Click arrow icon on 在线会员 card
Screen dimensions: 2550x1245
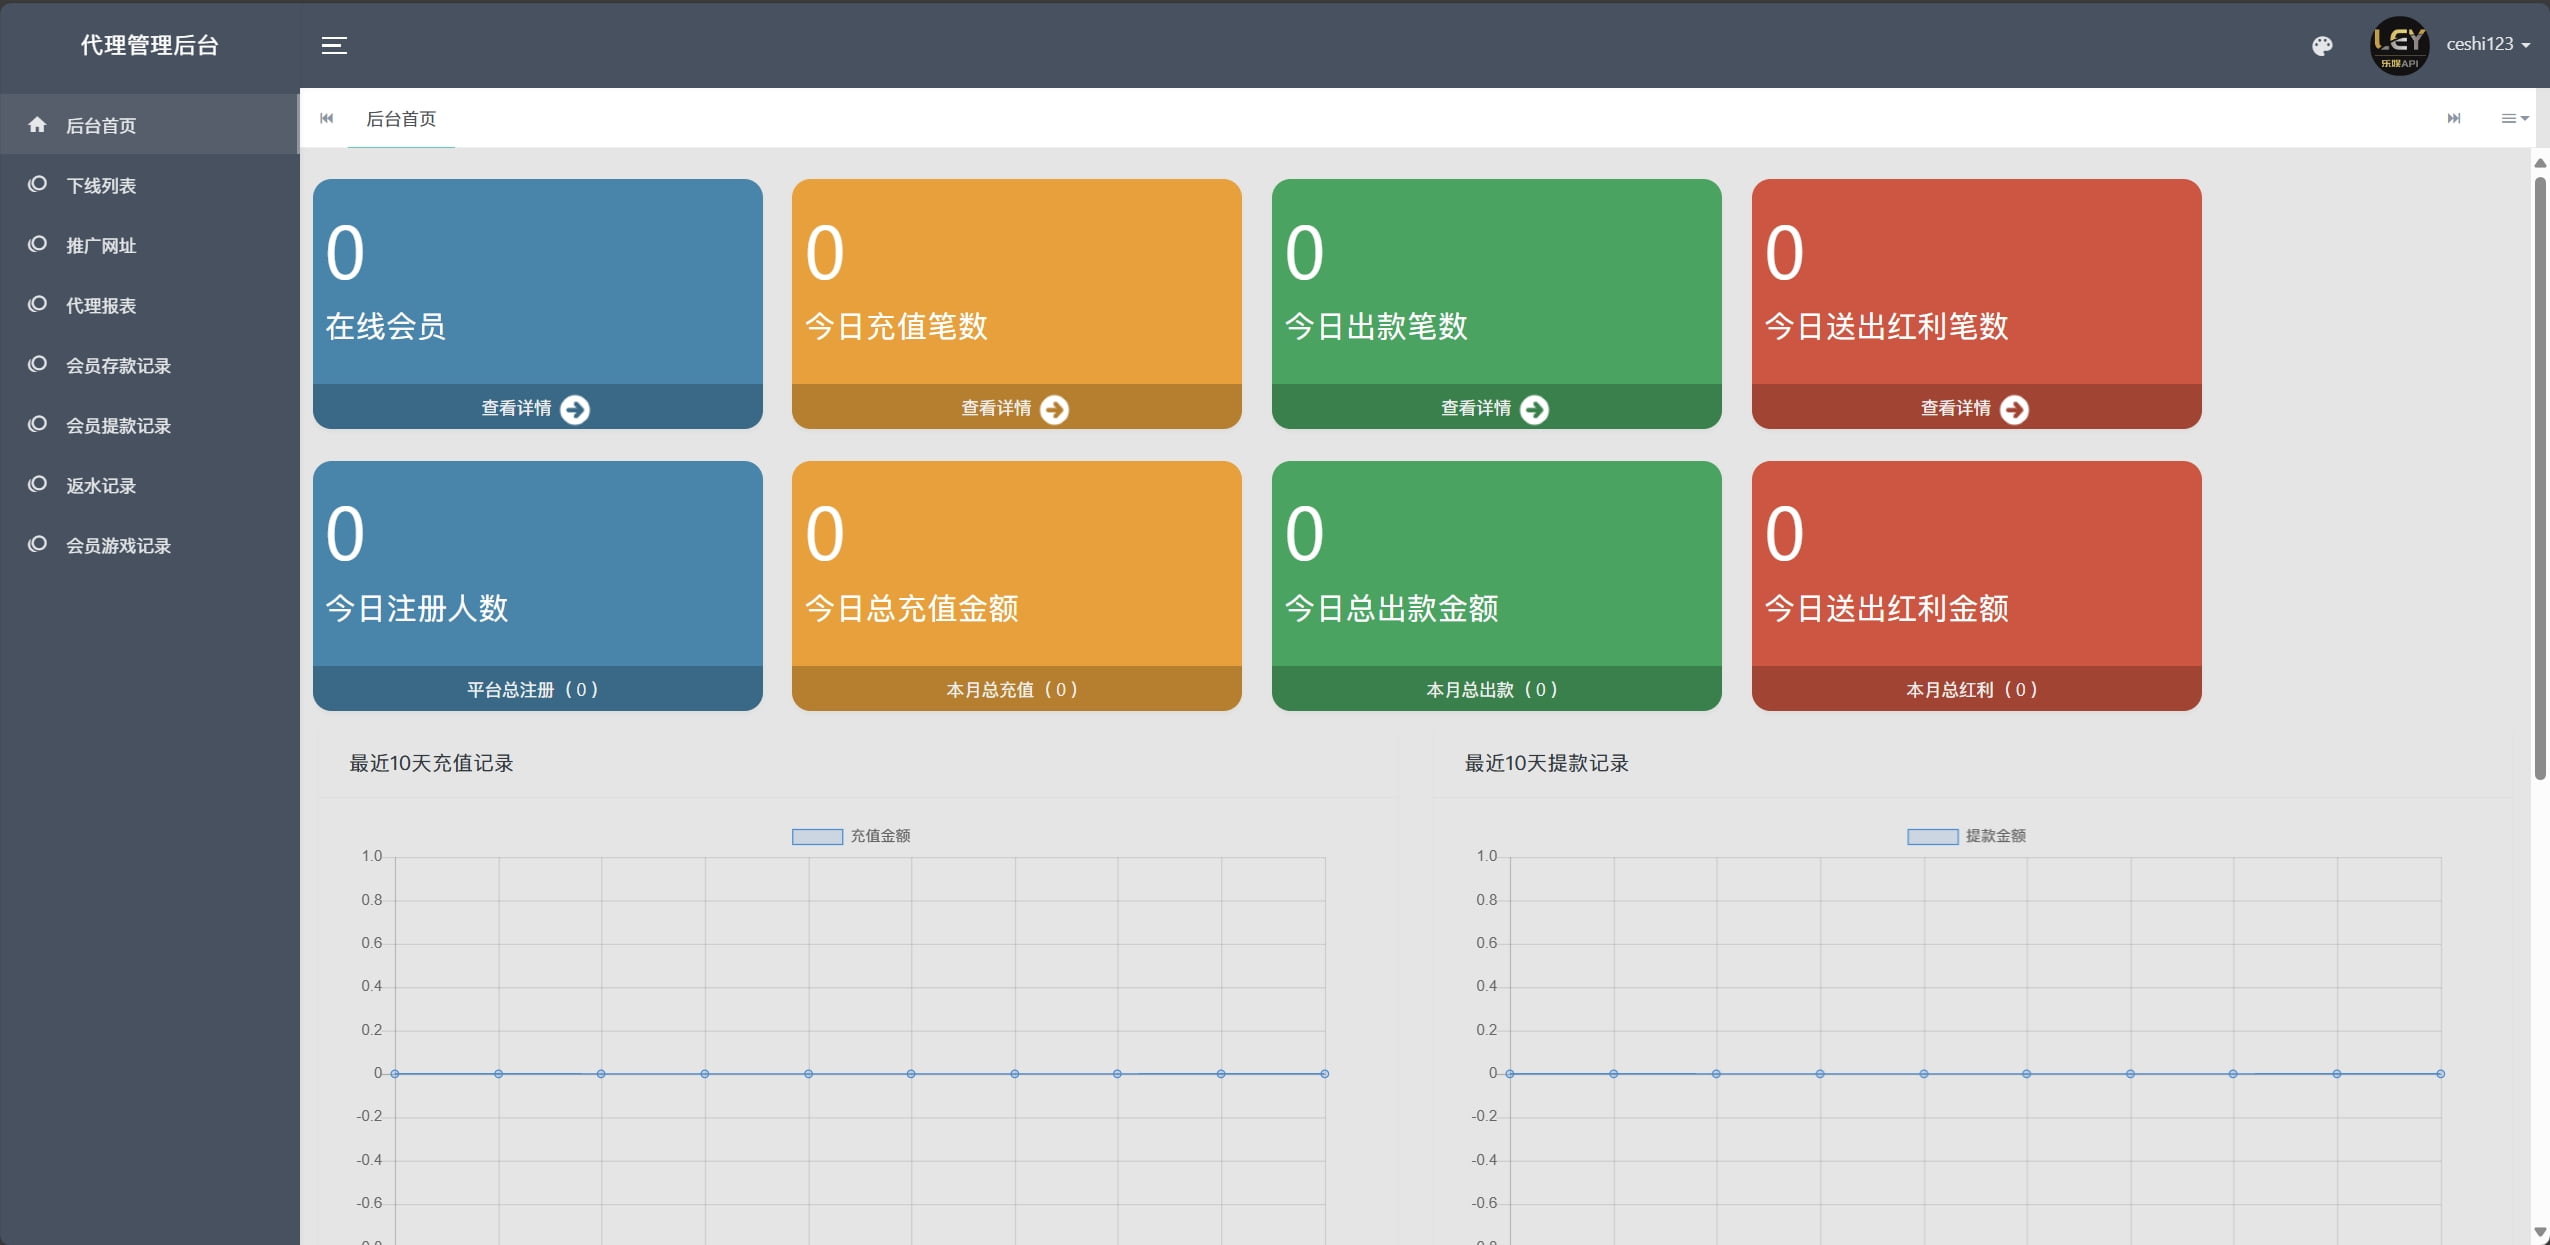[575, 409]
